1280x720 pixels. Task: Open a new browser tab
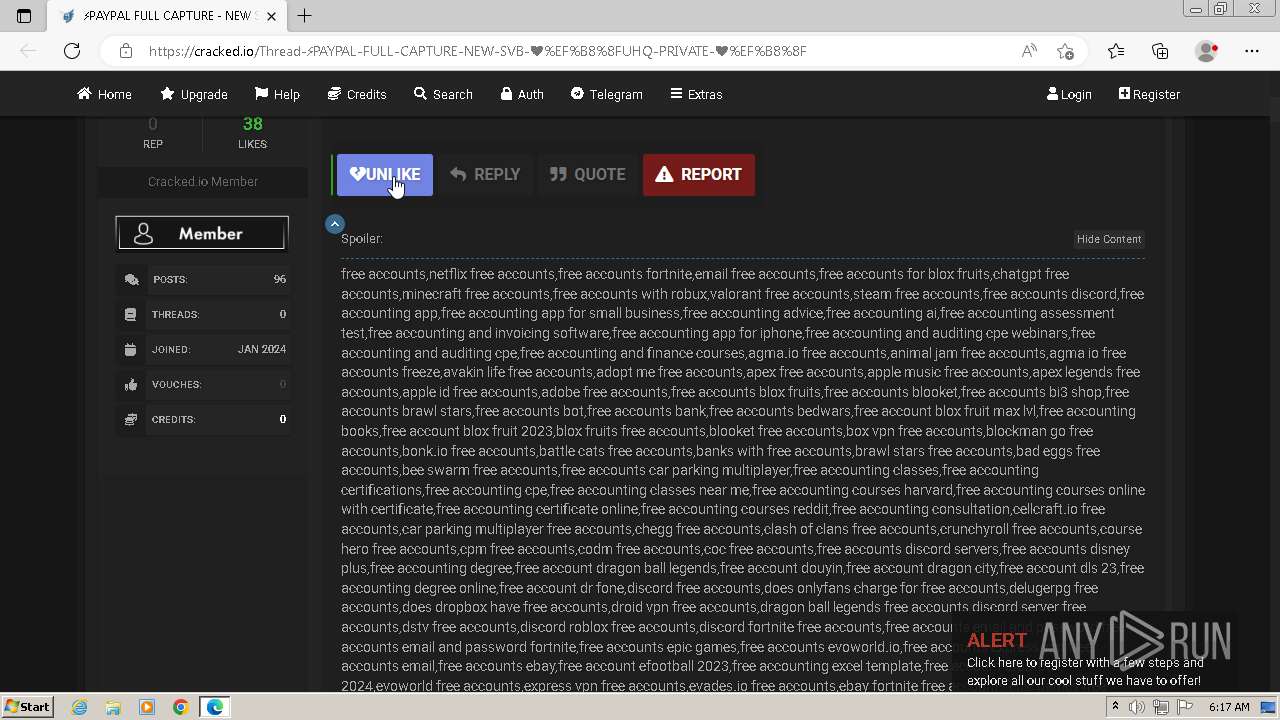[x=305, y=16]
